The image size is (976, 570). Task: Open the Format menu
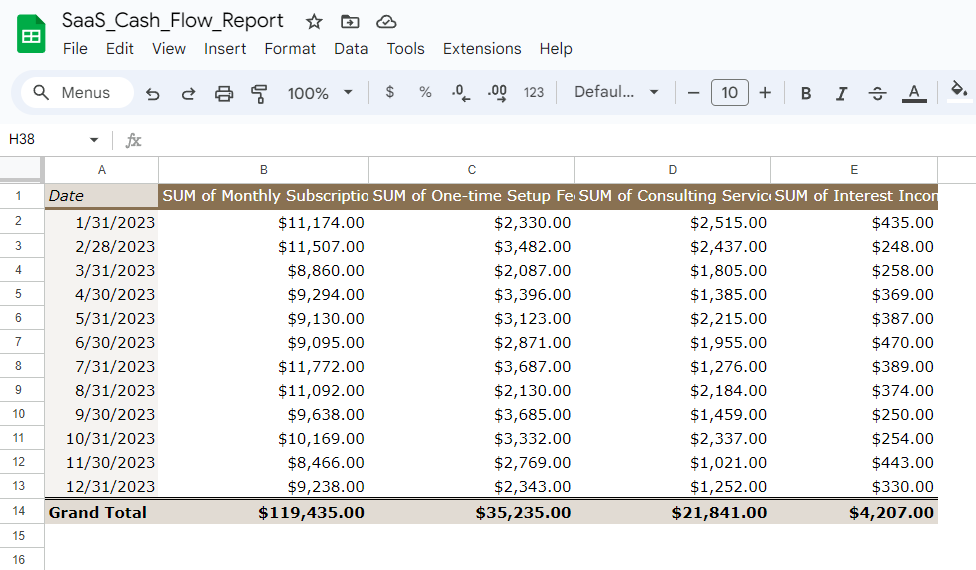coord(290,49)
